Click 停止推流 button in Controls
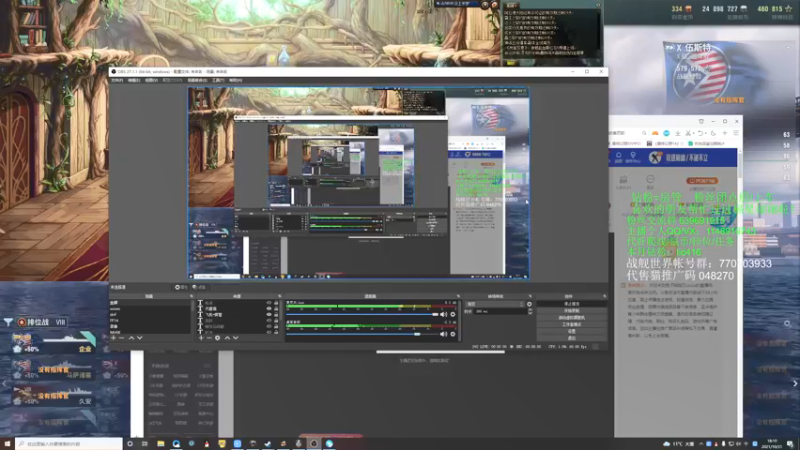 [x=571, y=304]
